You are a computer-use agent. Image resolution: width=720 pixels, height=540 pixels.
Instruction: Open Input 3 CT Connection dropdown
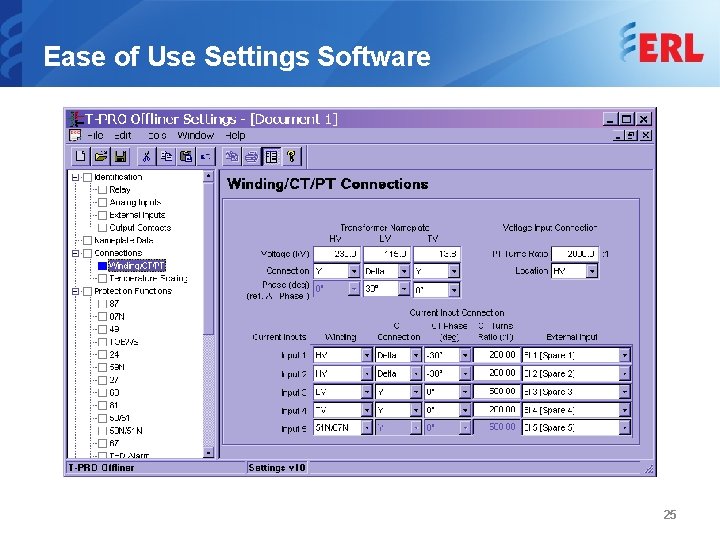(416, 392)
